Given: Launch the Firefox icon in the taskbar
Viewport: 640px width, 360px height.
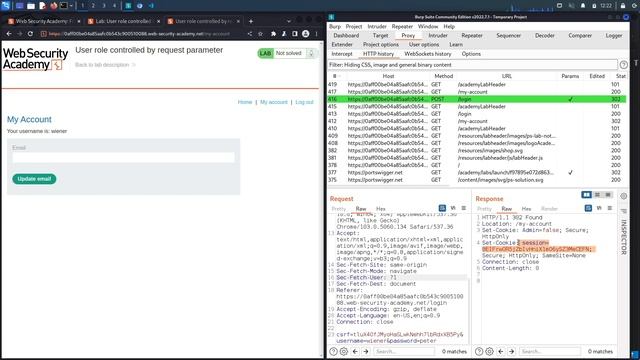Looking at the screenshot, I should (x=54, y=6).
